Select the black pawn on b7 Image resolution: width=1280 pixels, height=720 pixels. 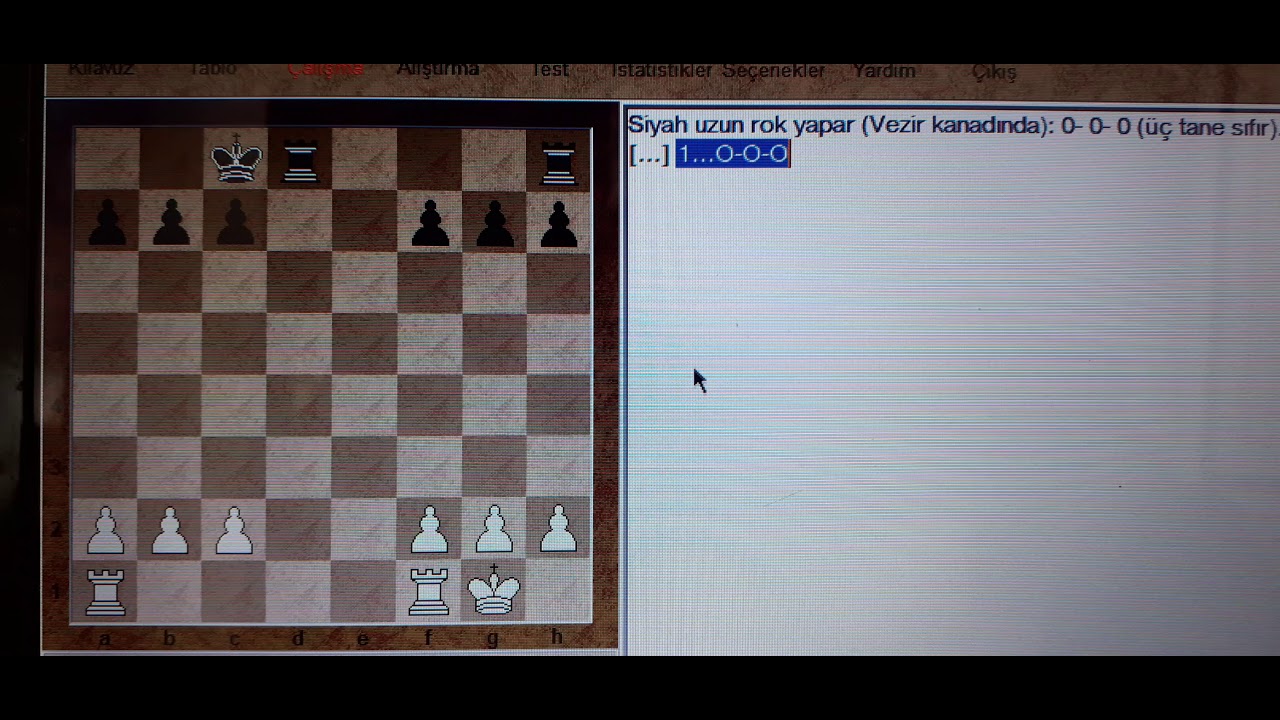click(x=171, y=222)
